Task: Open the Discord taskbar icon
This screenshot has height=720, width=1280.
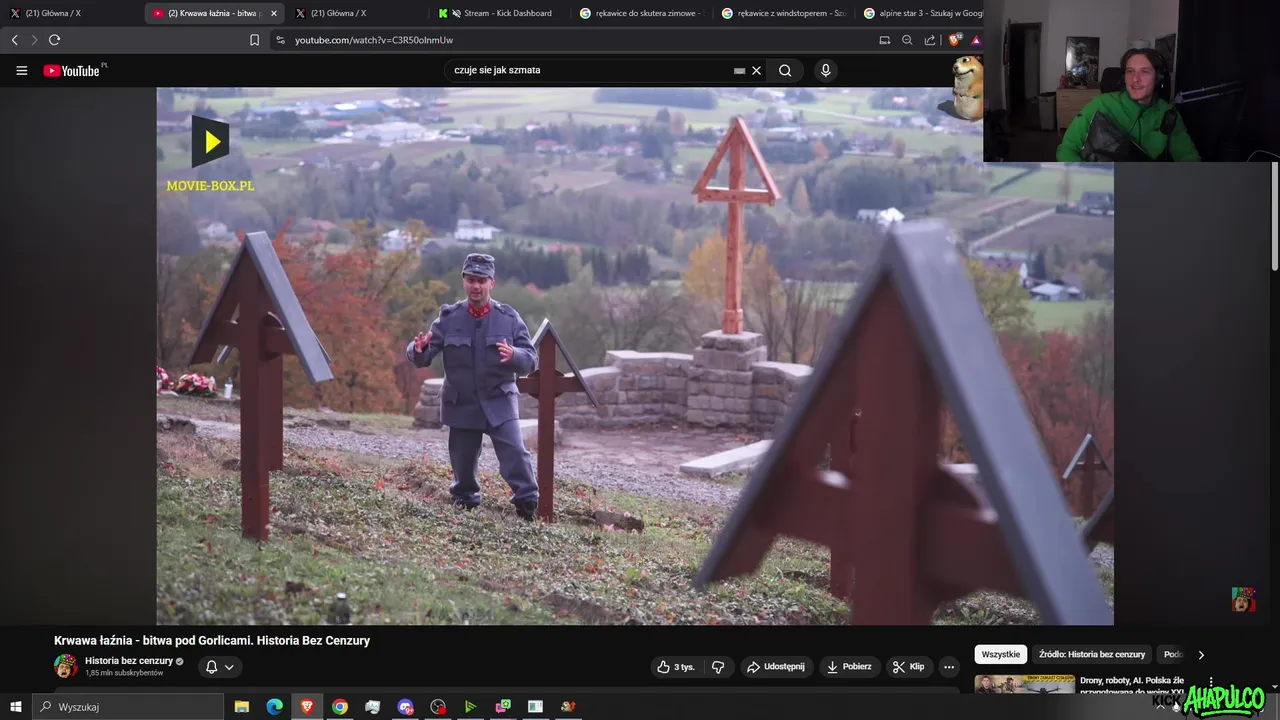Action: click(x=405, y=706)
